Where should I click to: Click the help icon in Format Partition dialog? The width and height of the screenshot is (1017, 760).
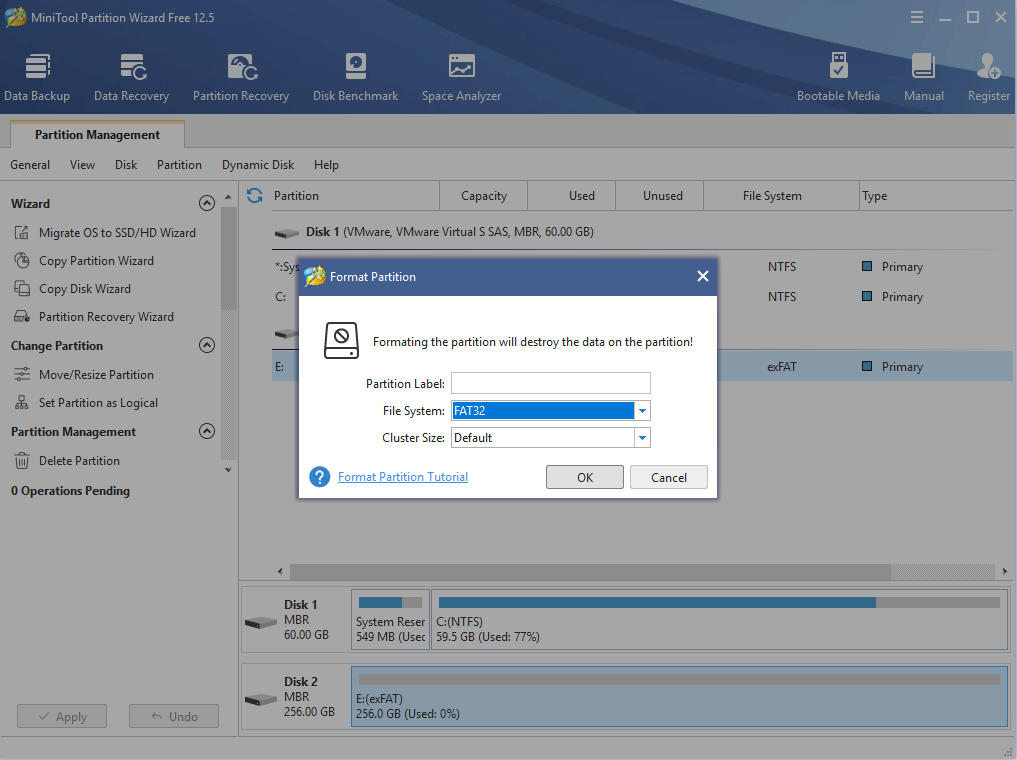(319, 477)
